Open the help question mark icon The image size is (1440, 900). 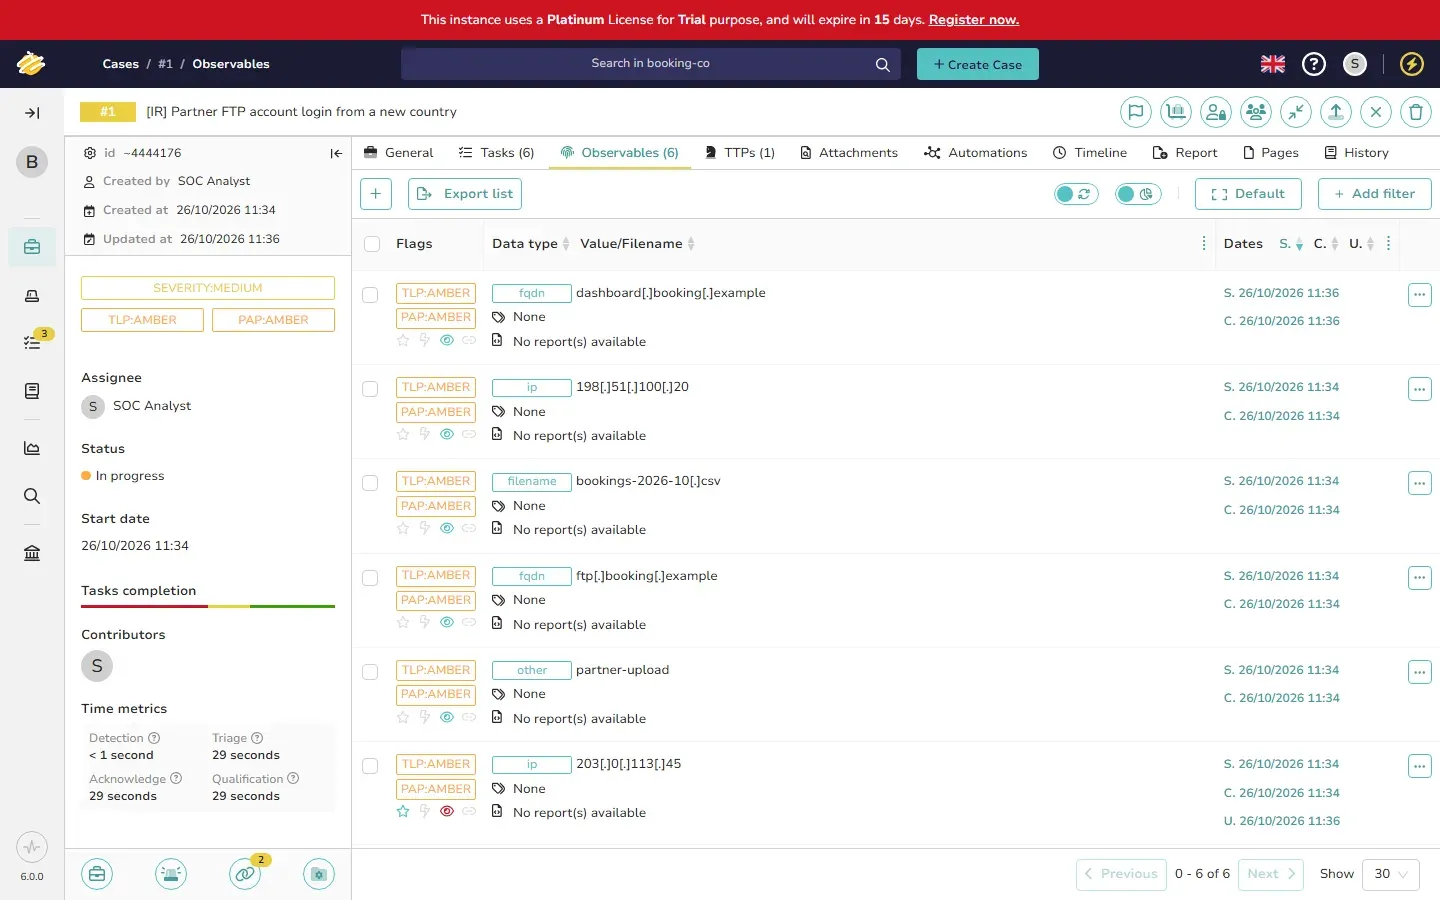[1314, 64]
